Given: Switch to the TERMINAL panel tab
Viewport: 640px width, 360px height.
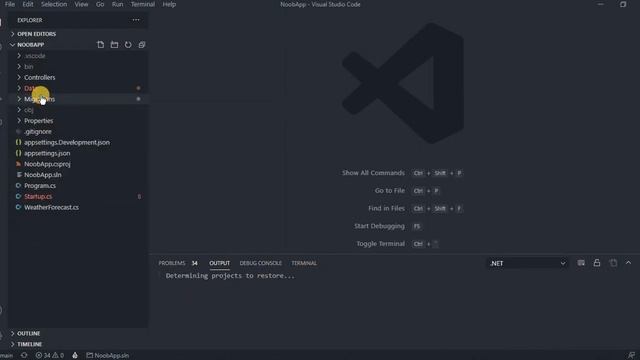Looking at the screenshot, I should point(304,263).
